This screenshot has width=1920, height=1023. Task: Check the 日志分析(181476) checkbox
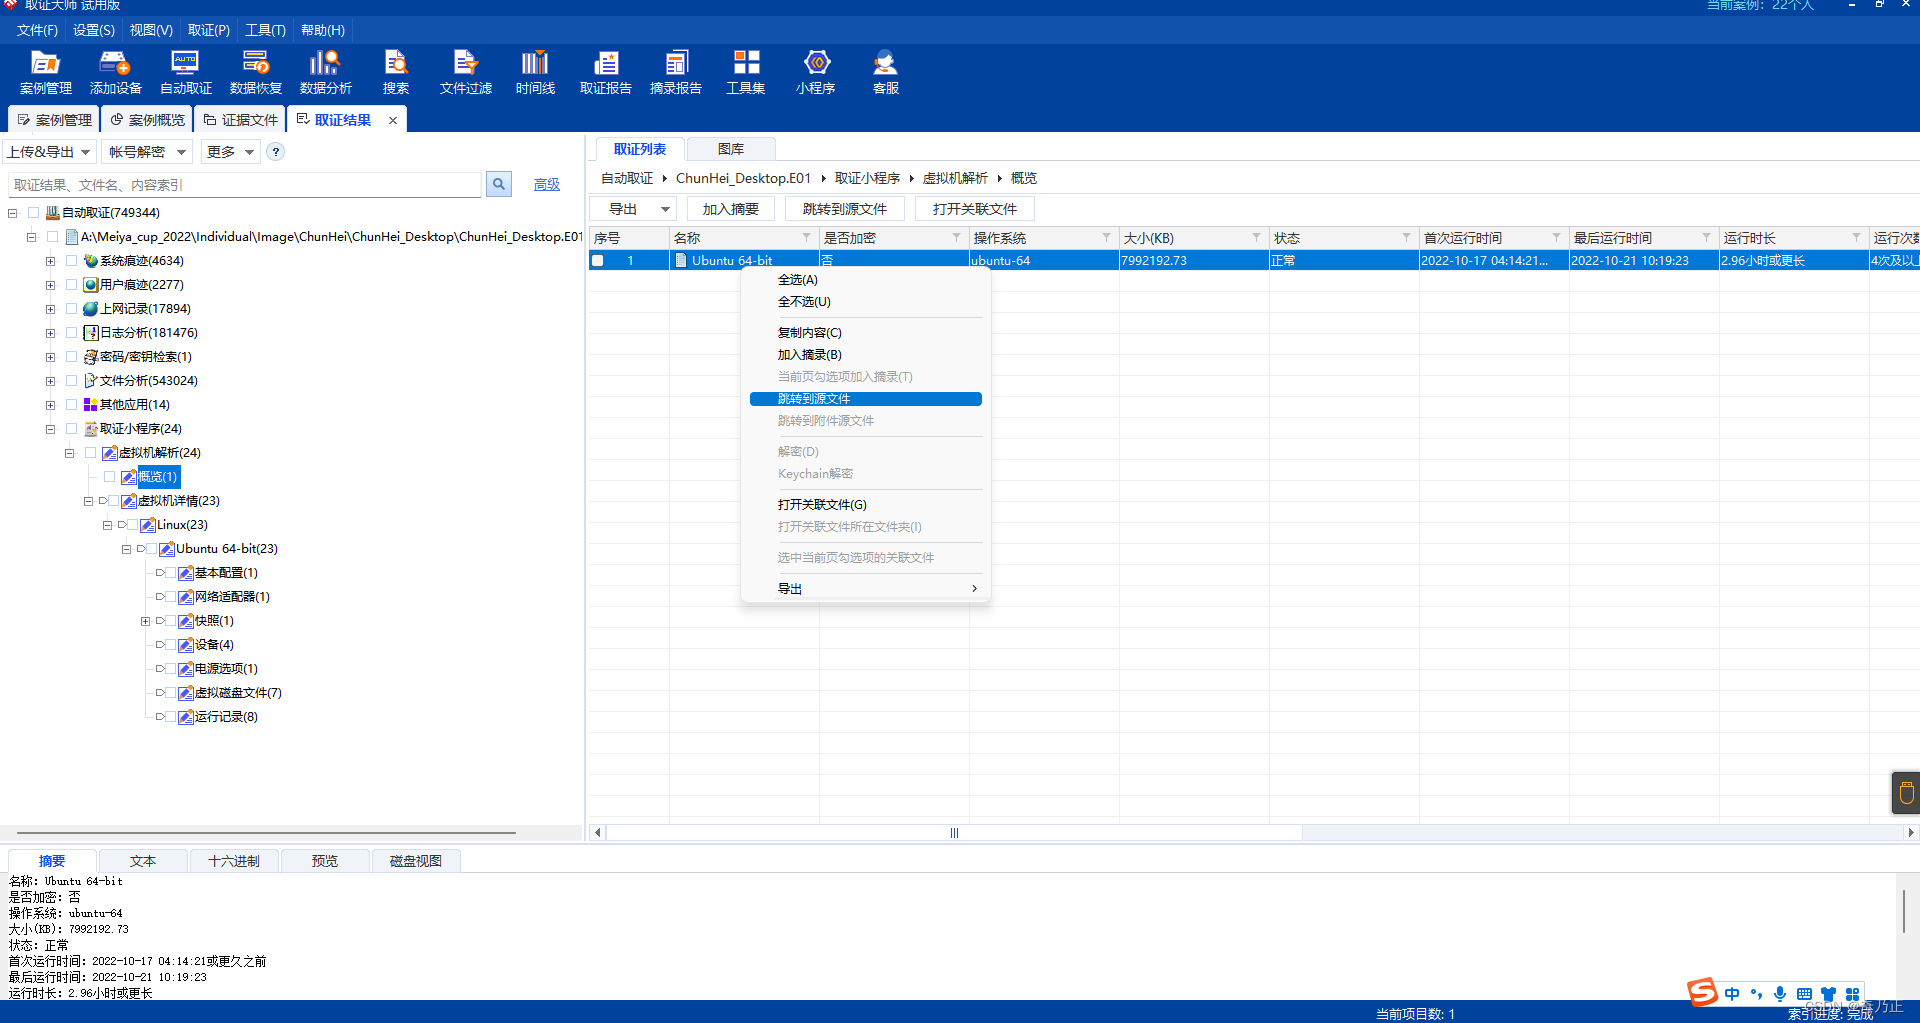(71, 332)
